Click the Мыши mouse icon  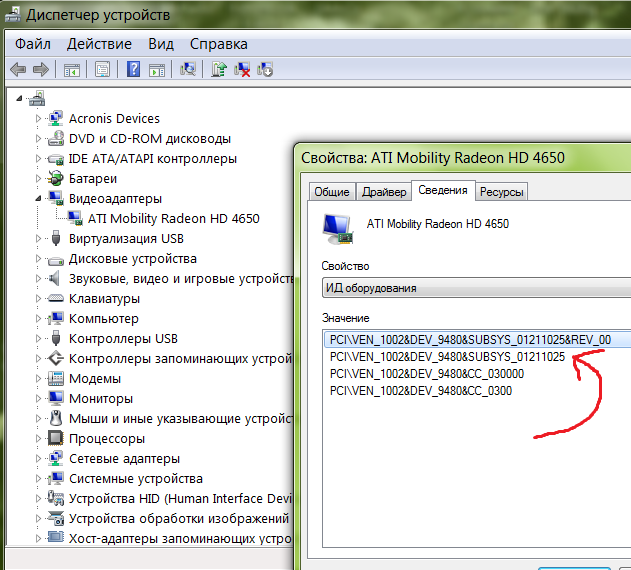click(x=56, y=418)
